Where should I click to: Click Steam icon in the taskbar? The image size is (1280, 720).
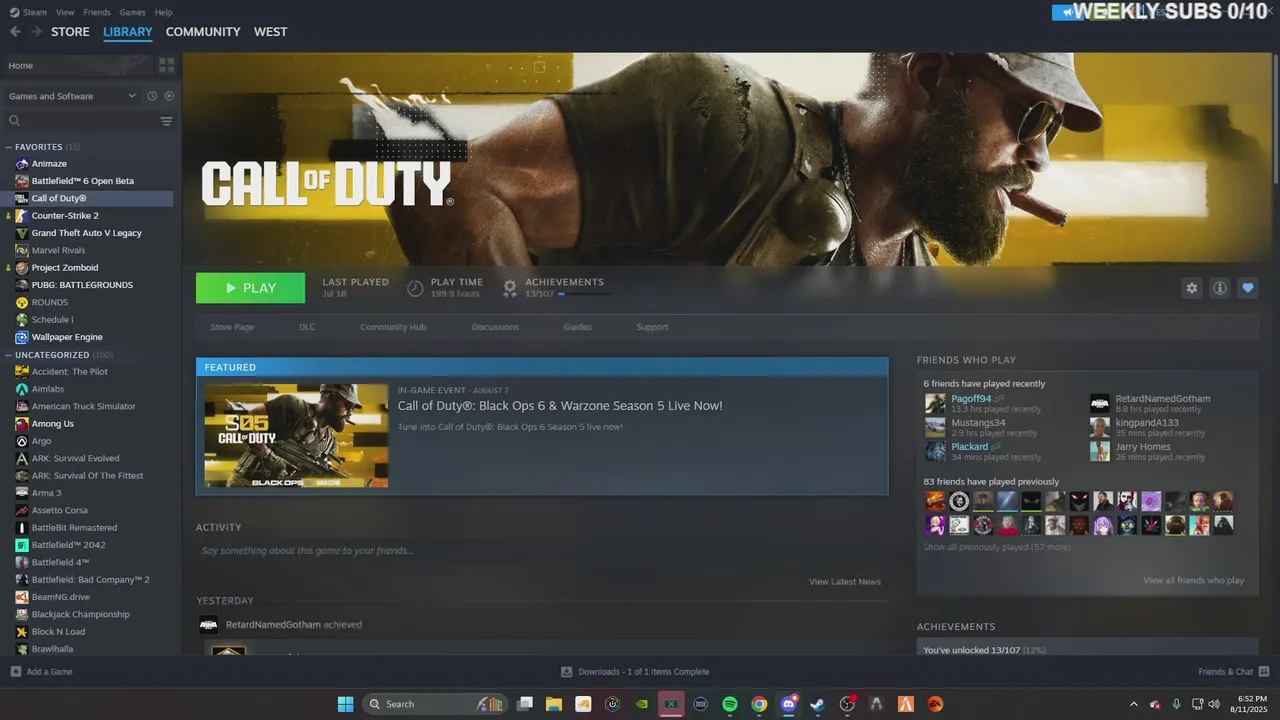(x=818, y=704)
